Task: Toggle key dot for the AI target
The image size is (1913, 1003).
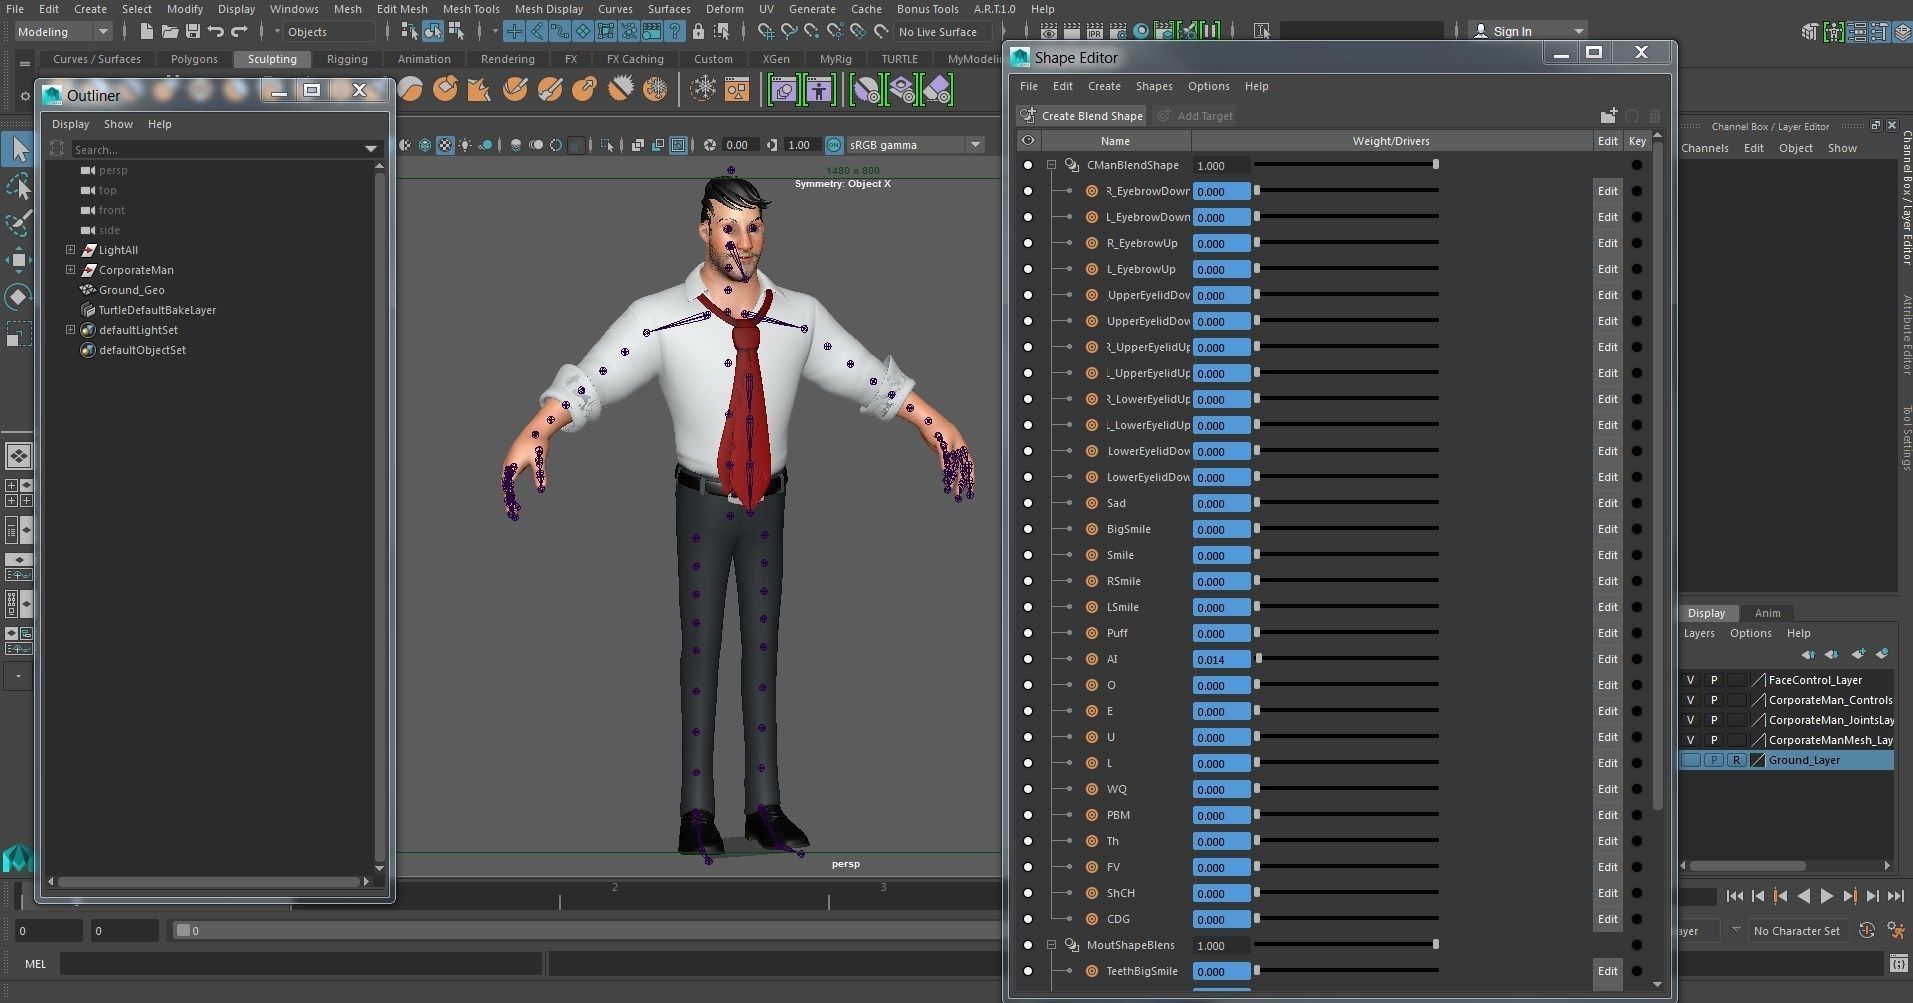Action: point(1637,659)
